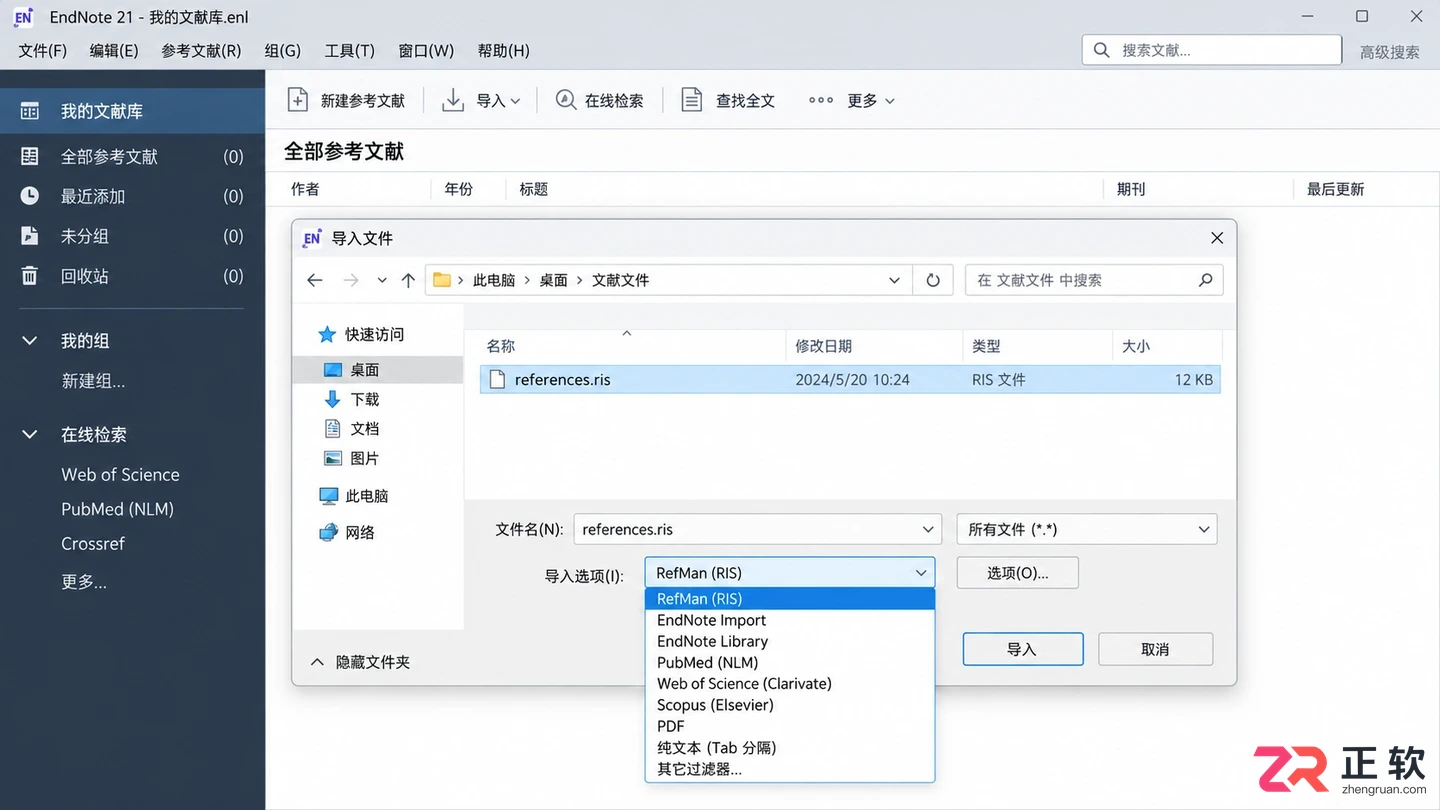Collapse the Online Search (在线检索) sidebar section
Viewport: 1440px width, 810px height.
pyautogui.click(x=30, y=435)
